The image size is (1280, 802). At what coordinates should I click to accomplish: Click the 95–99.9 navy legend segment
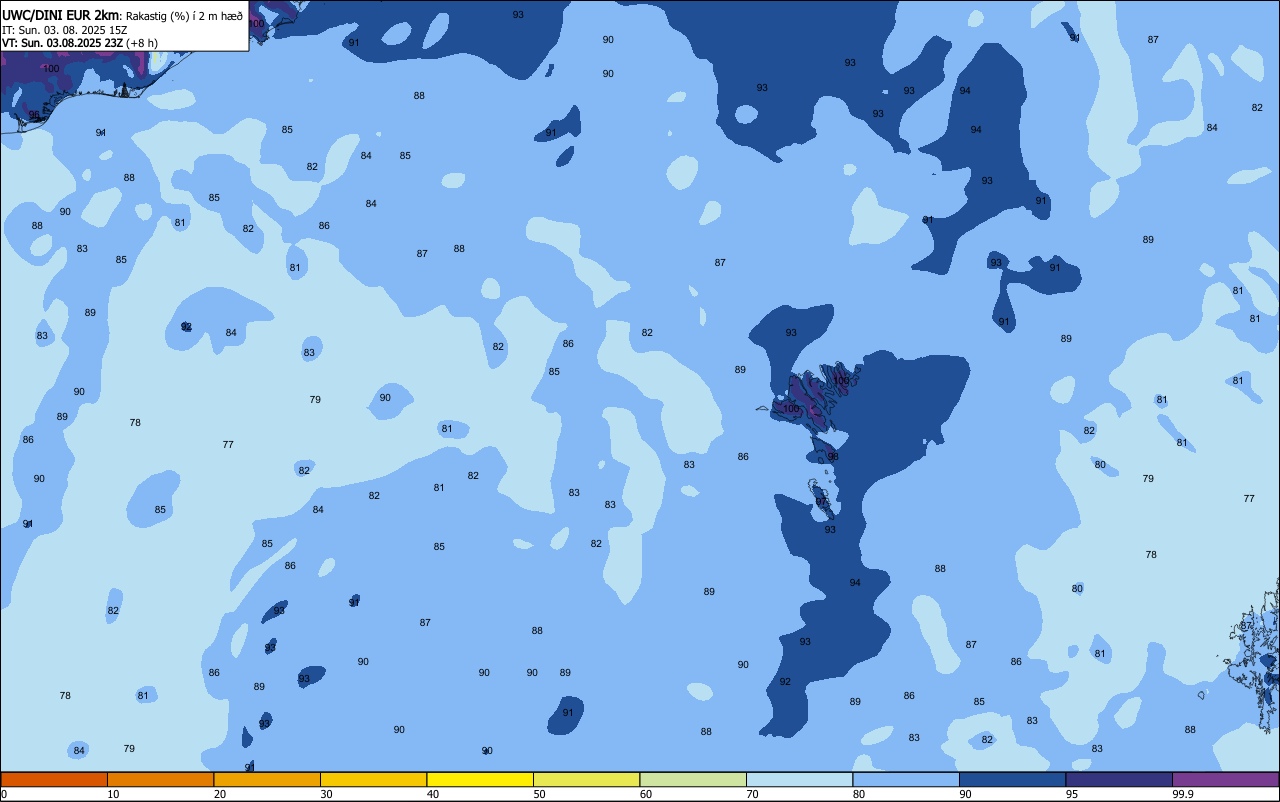tap(1119, 779)
